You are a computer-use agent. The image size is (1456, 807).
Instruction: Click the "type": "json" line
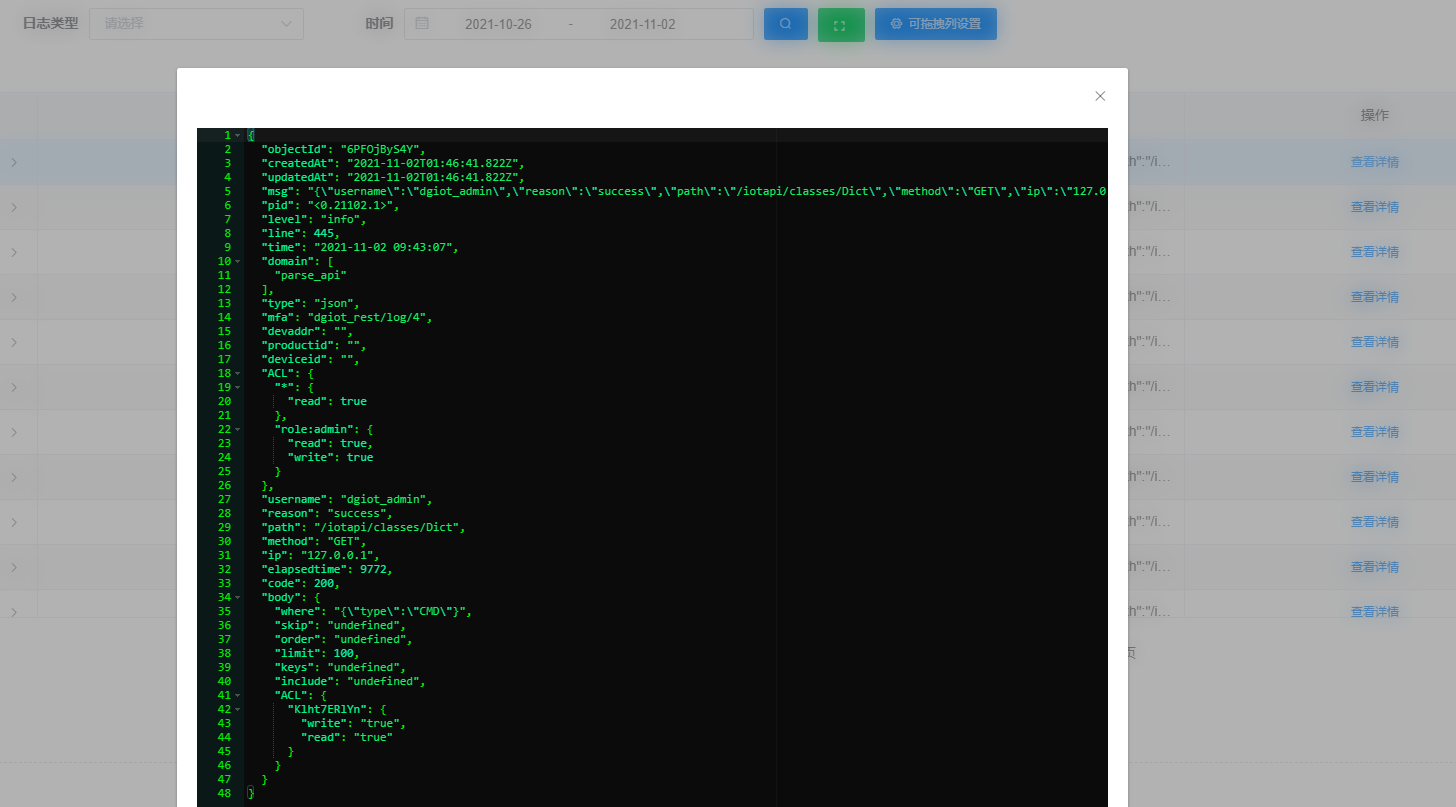tap(310, 303)
